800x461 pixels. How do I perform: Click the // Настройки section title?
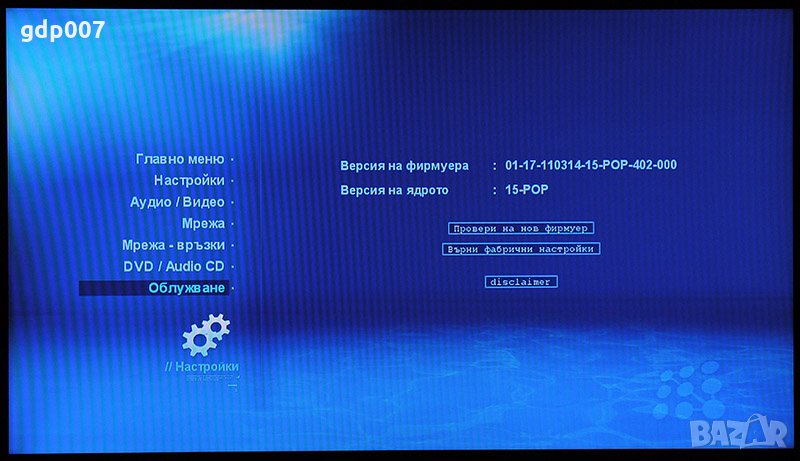tap(202, 367)
